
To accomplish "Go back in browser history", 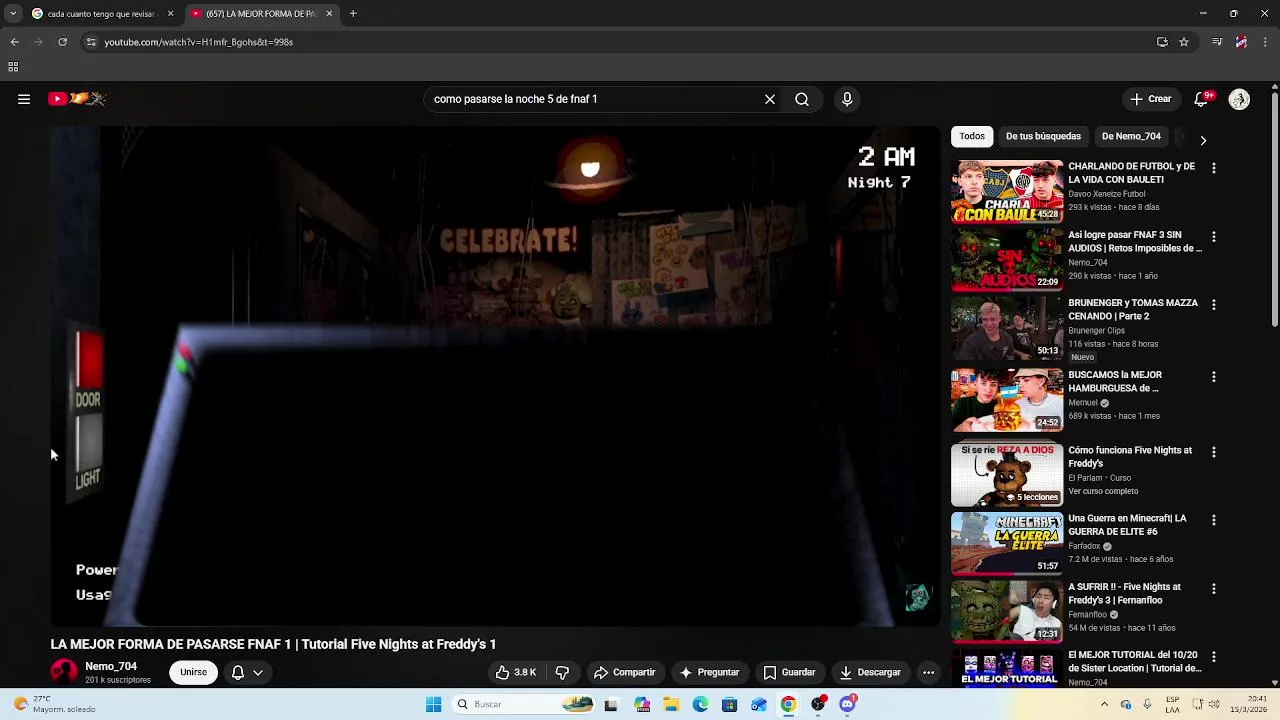I will [x=14, y=42].
